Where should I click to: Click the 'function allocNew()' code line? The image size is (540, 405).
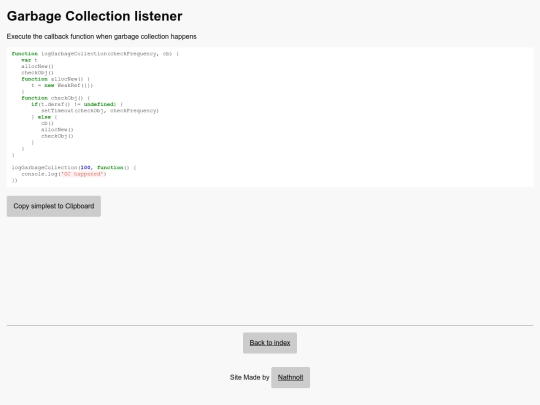(55, 79)
